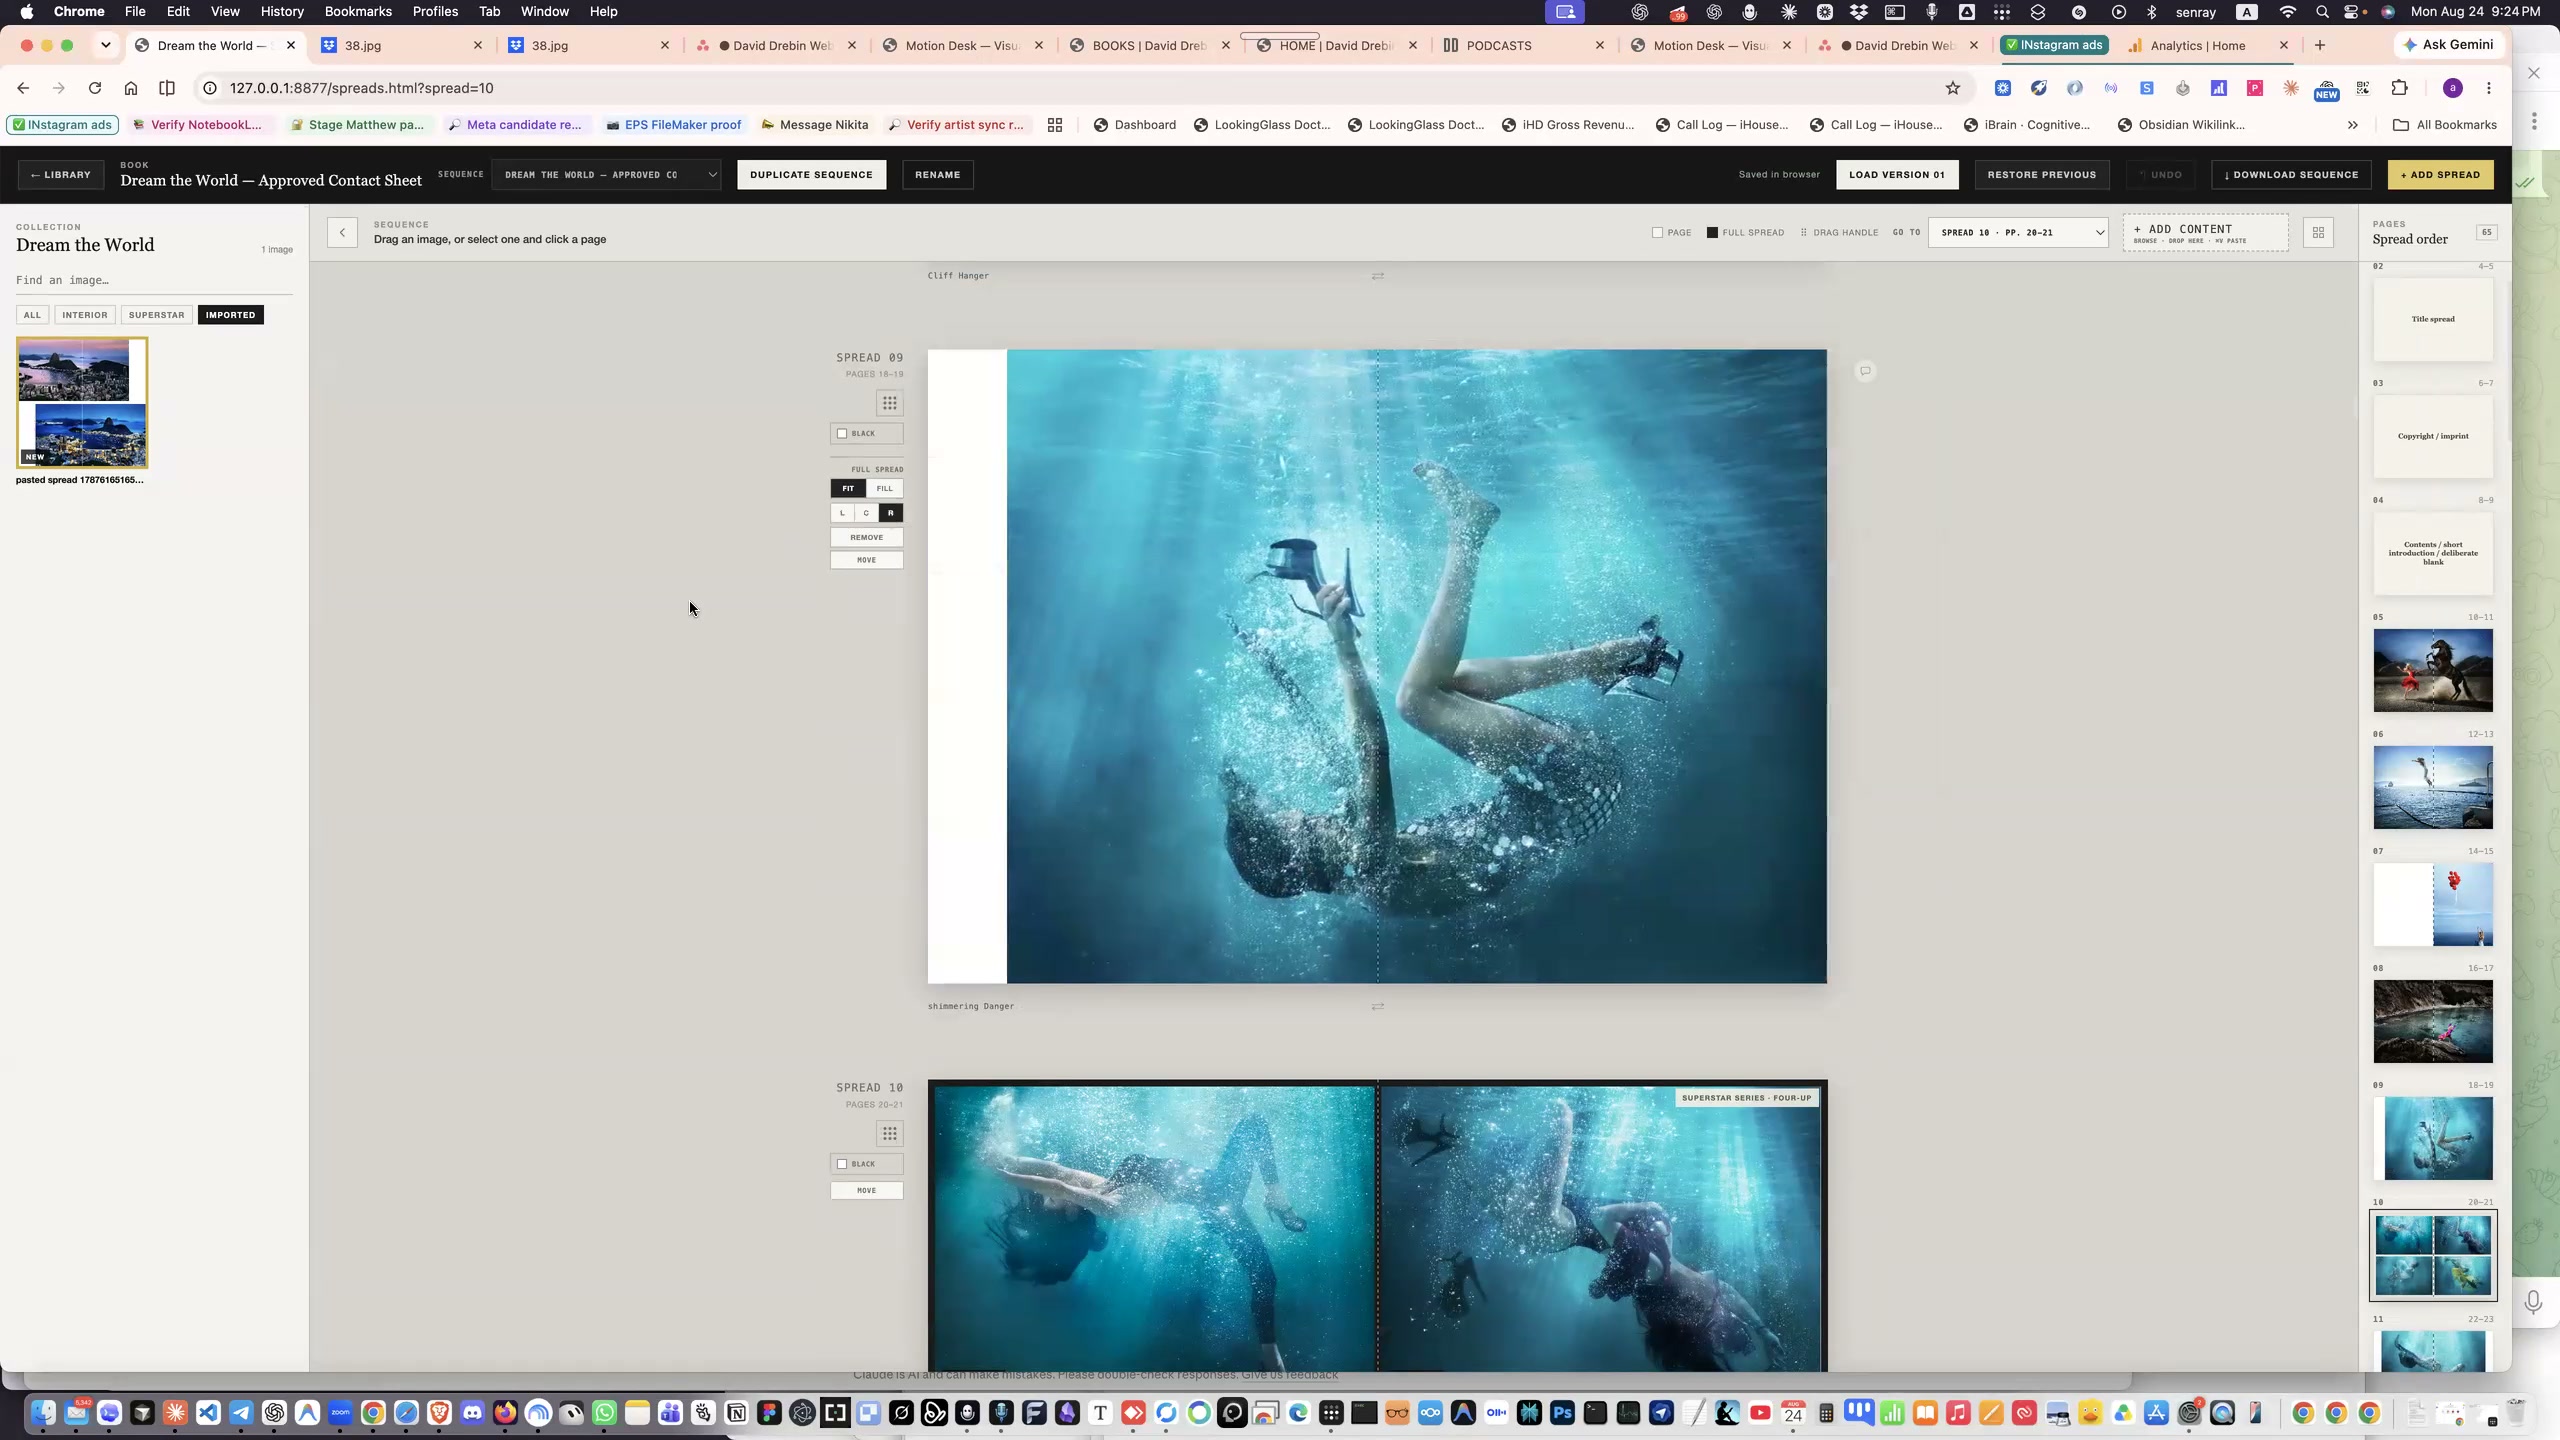This screenshot has width=2560, height=1440.
Task: Bookmark this page with the star icon
Action: pyautogui.click(x=1952, y=88)
